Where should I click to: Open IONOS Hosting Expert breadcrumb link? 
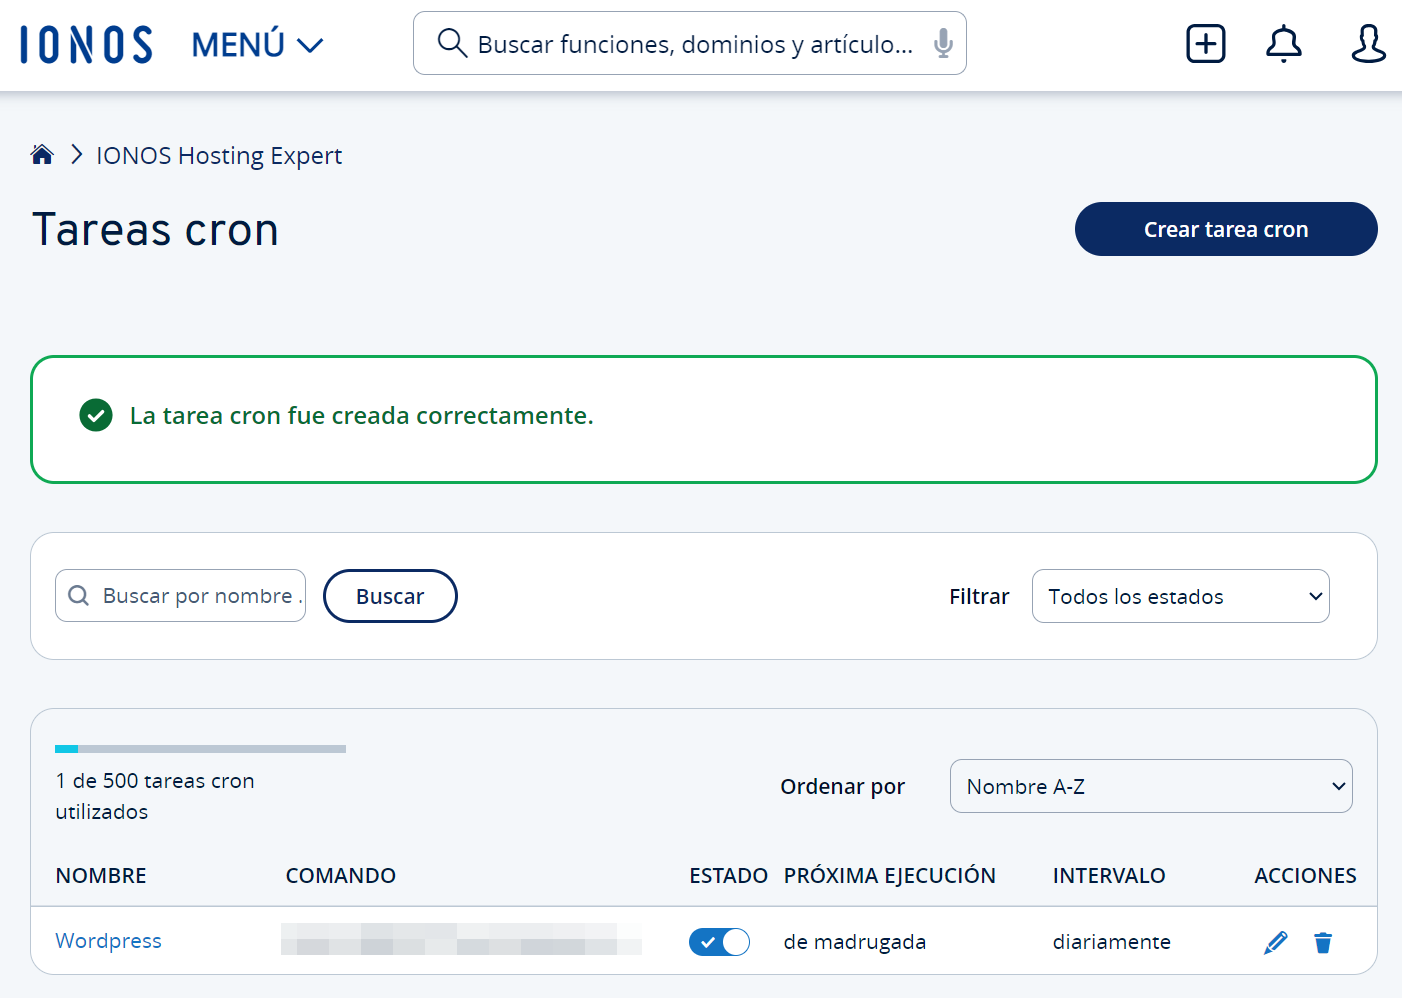(x=219, y=156)
